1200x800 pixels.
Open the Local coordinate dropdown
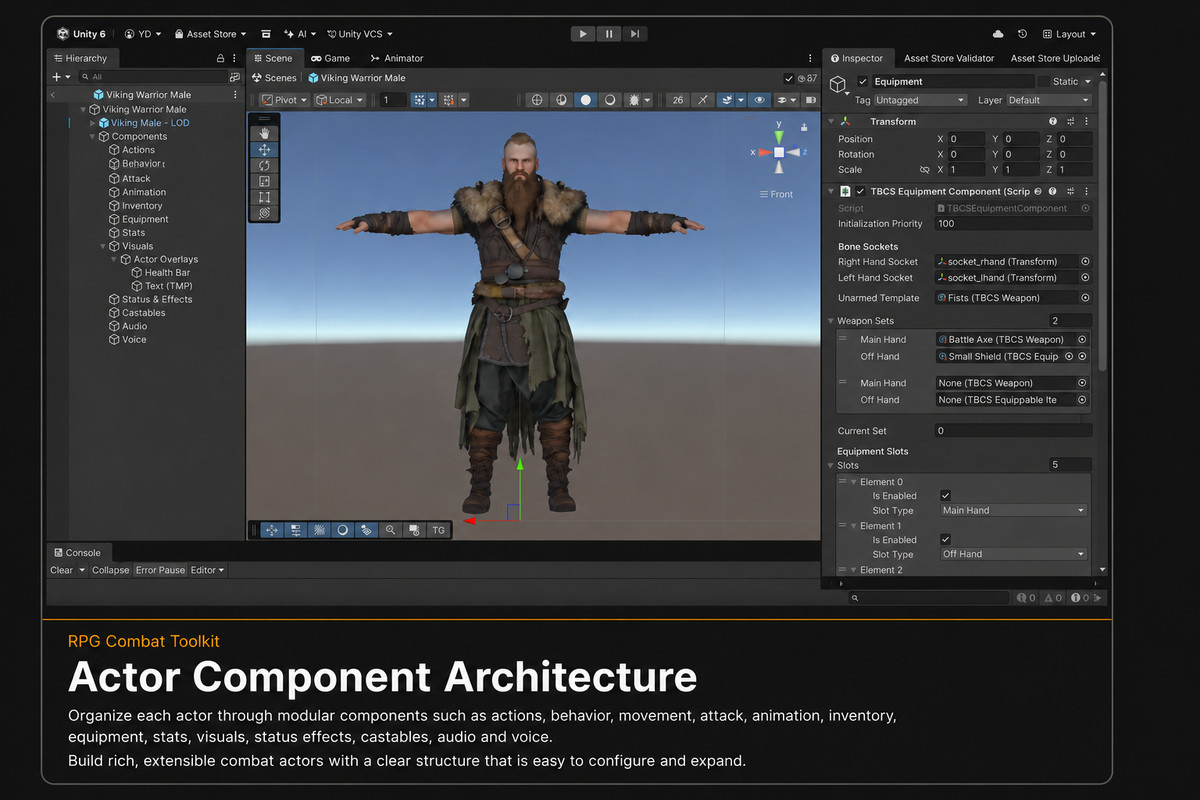pos(339,100)
